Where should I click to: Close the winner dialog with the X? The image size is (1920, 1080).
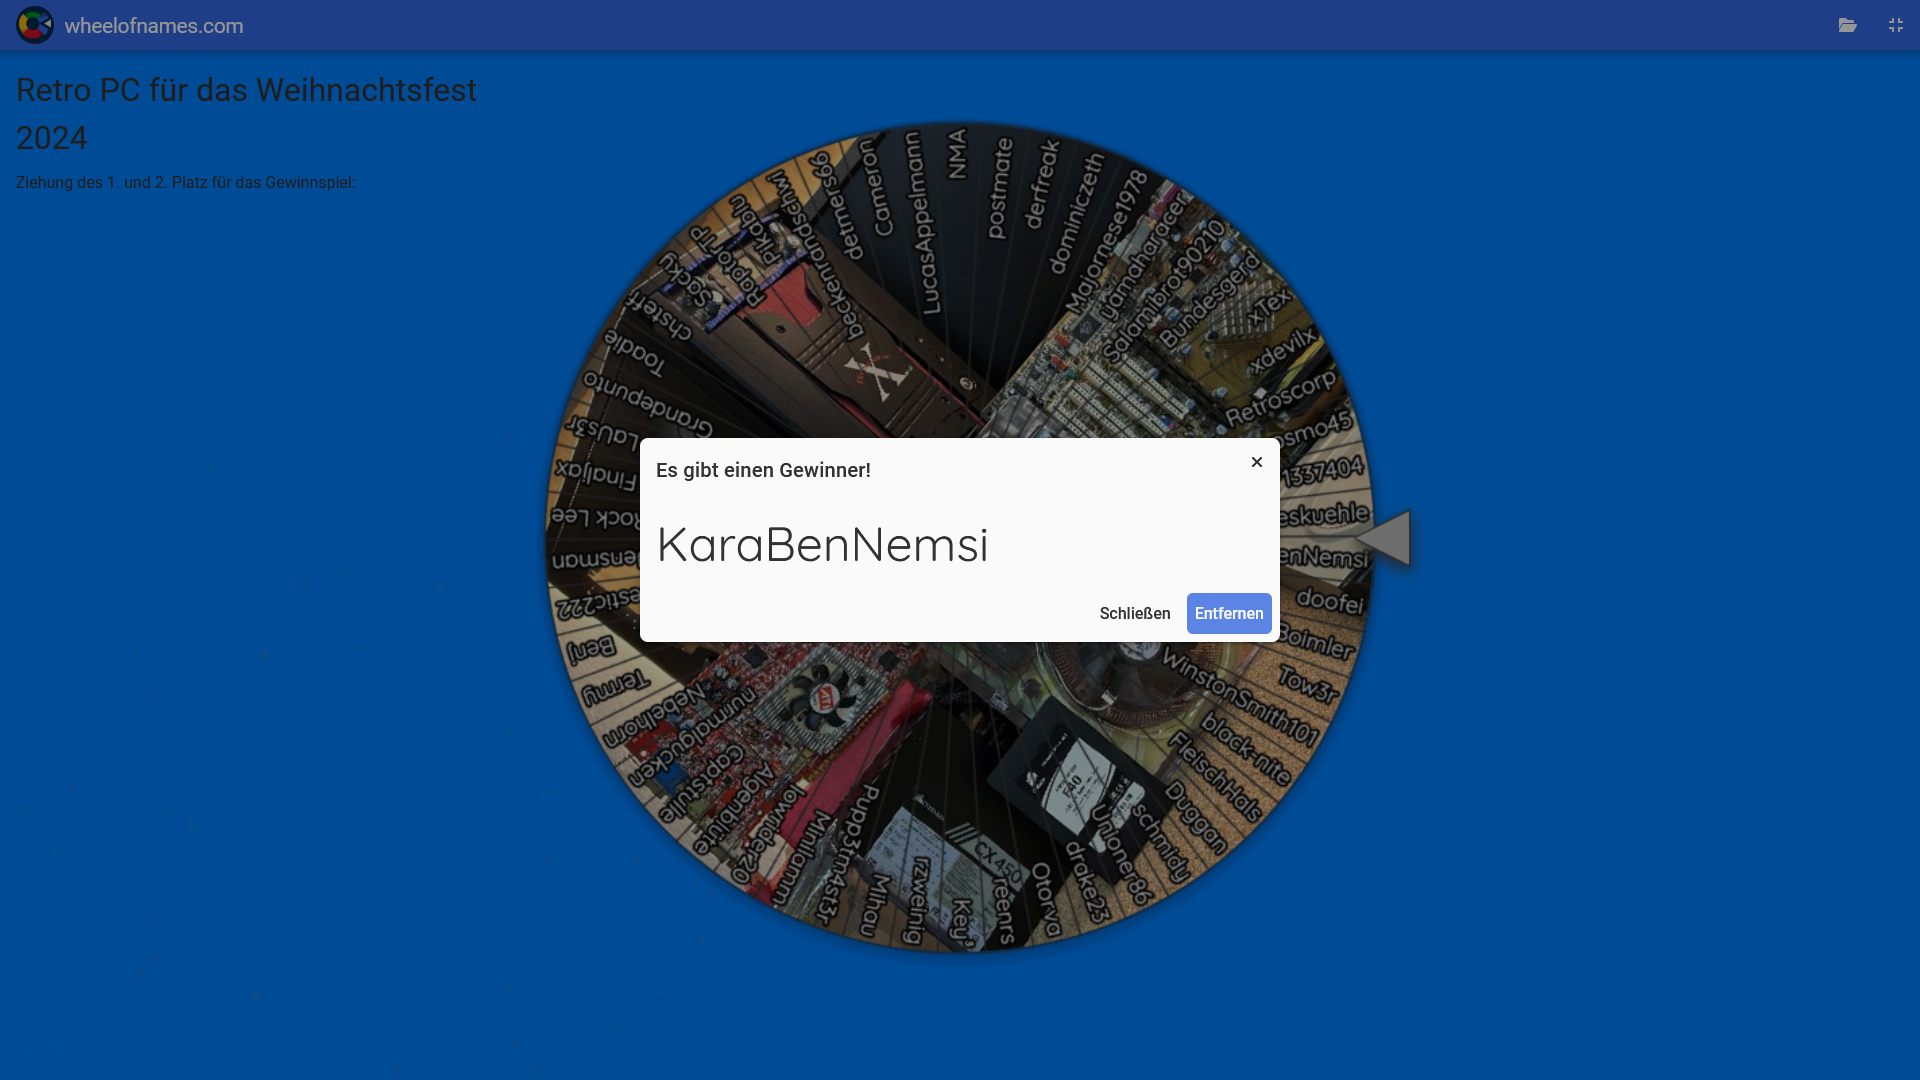1256,462
